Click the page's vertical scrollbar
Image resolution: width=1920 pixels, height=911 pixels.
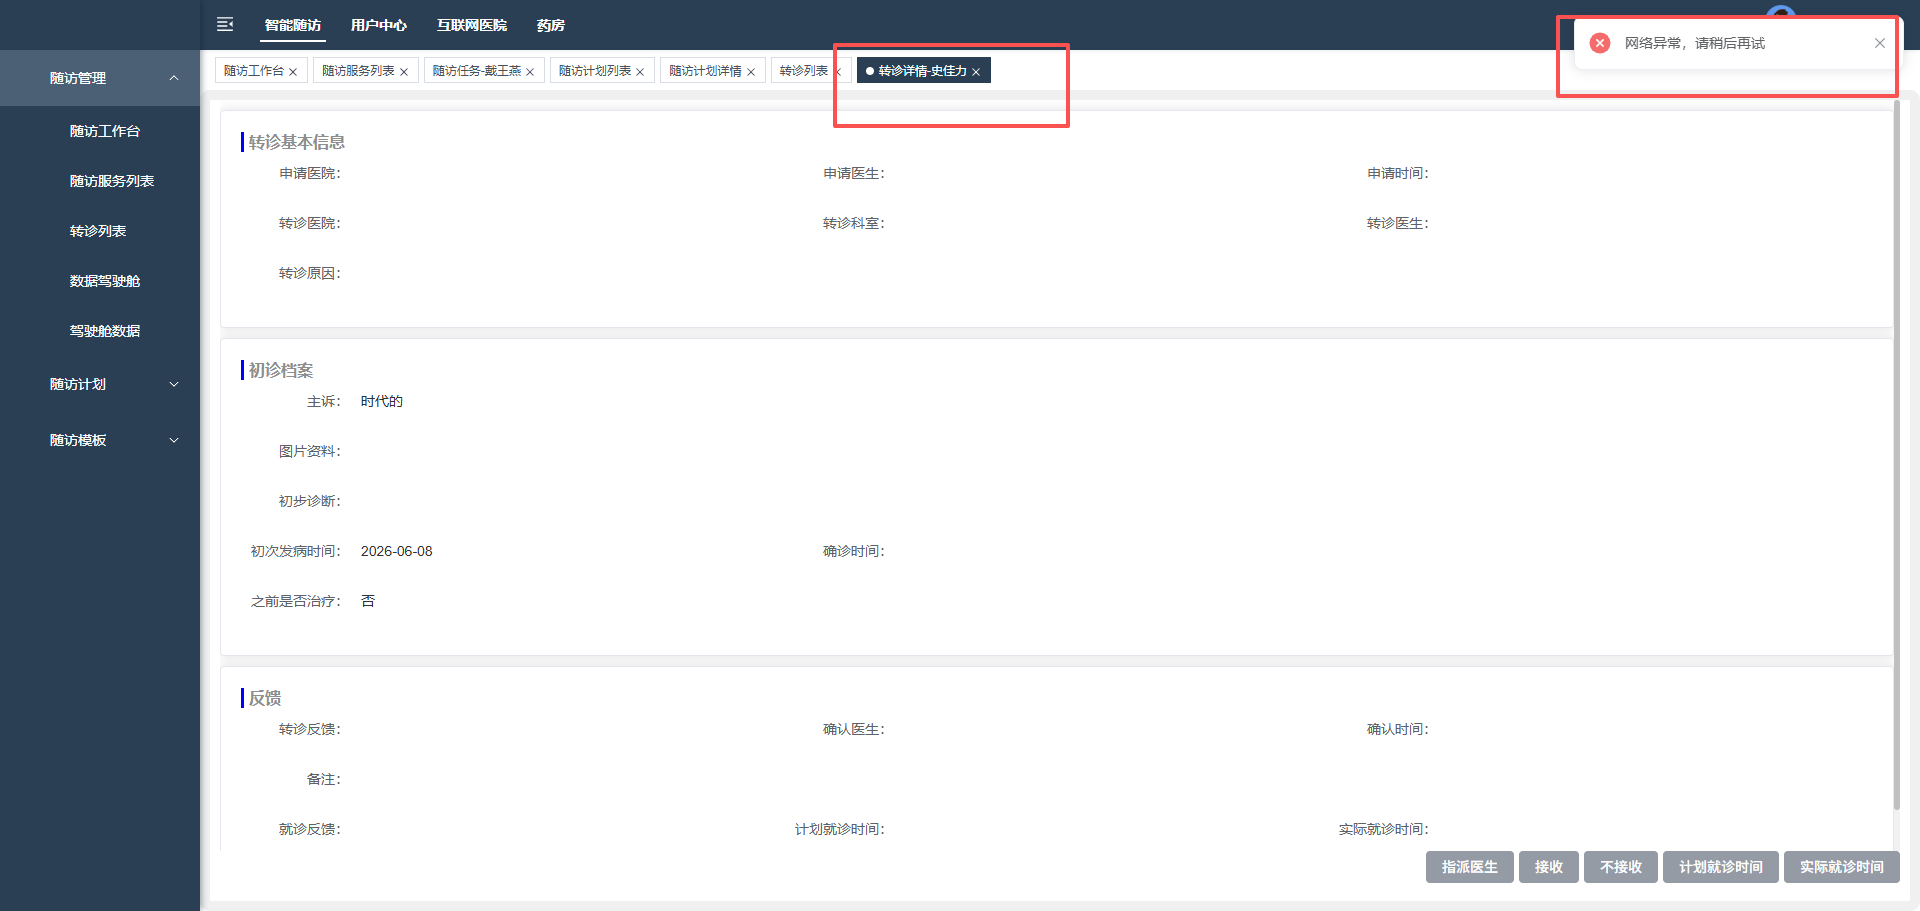[1896, 455]
